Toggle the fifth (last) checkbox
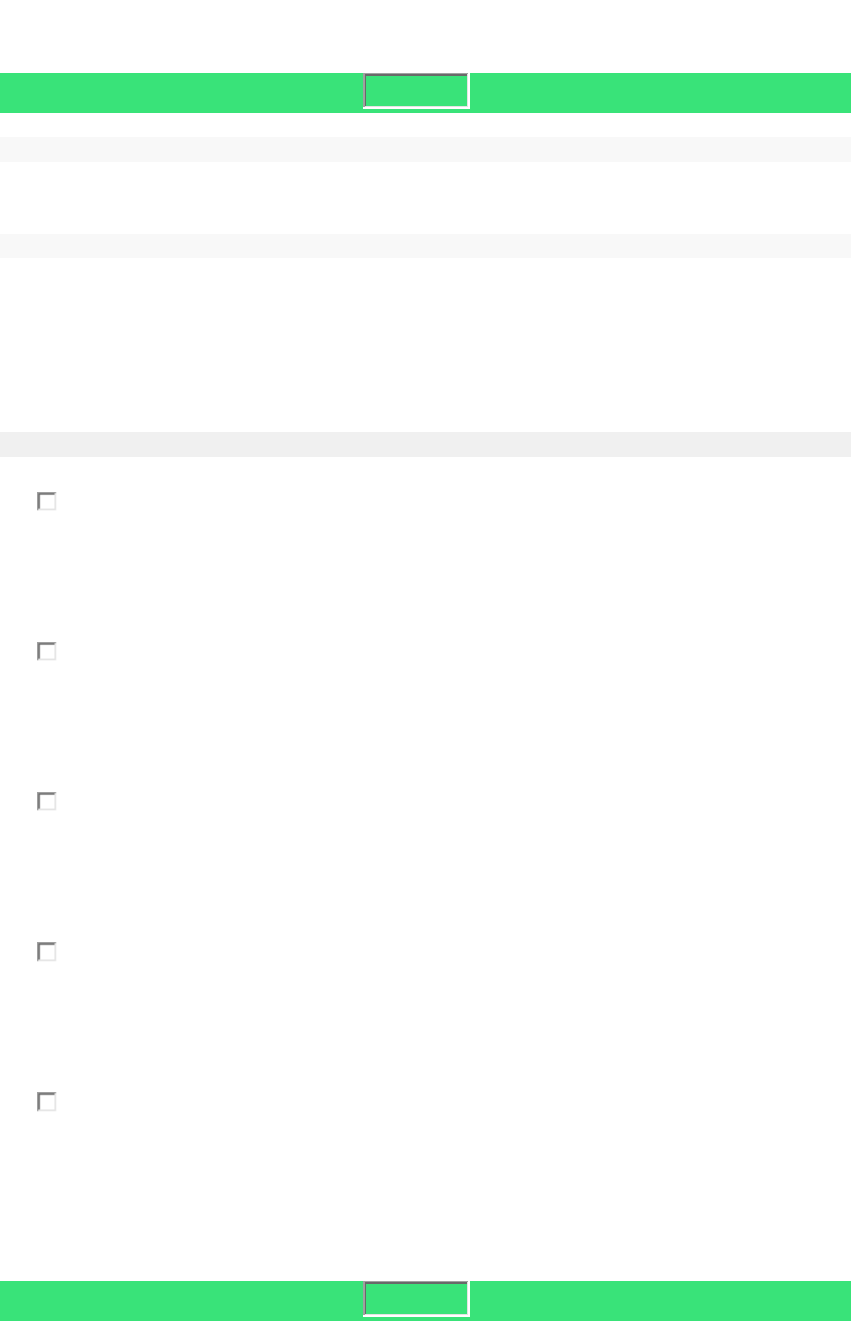 pyautogui.click(x=46, y=1102)
